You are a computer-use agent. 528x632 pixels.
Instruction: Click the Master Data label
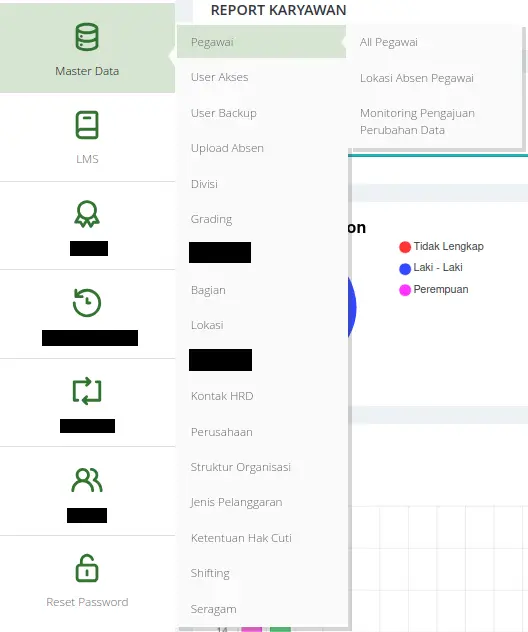coord(87,71)
